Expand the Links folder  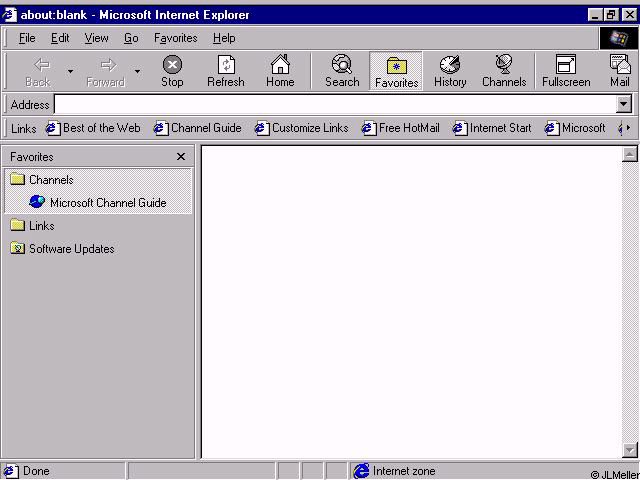33,226
